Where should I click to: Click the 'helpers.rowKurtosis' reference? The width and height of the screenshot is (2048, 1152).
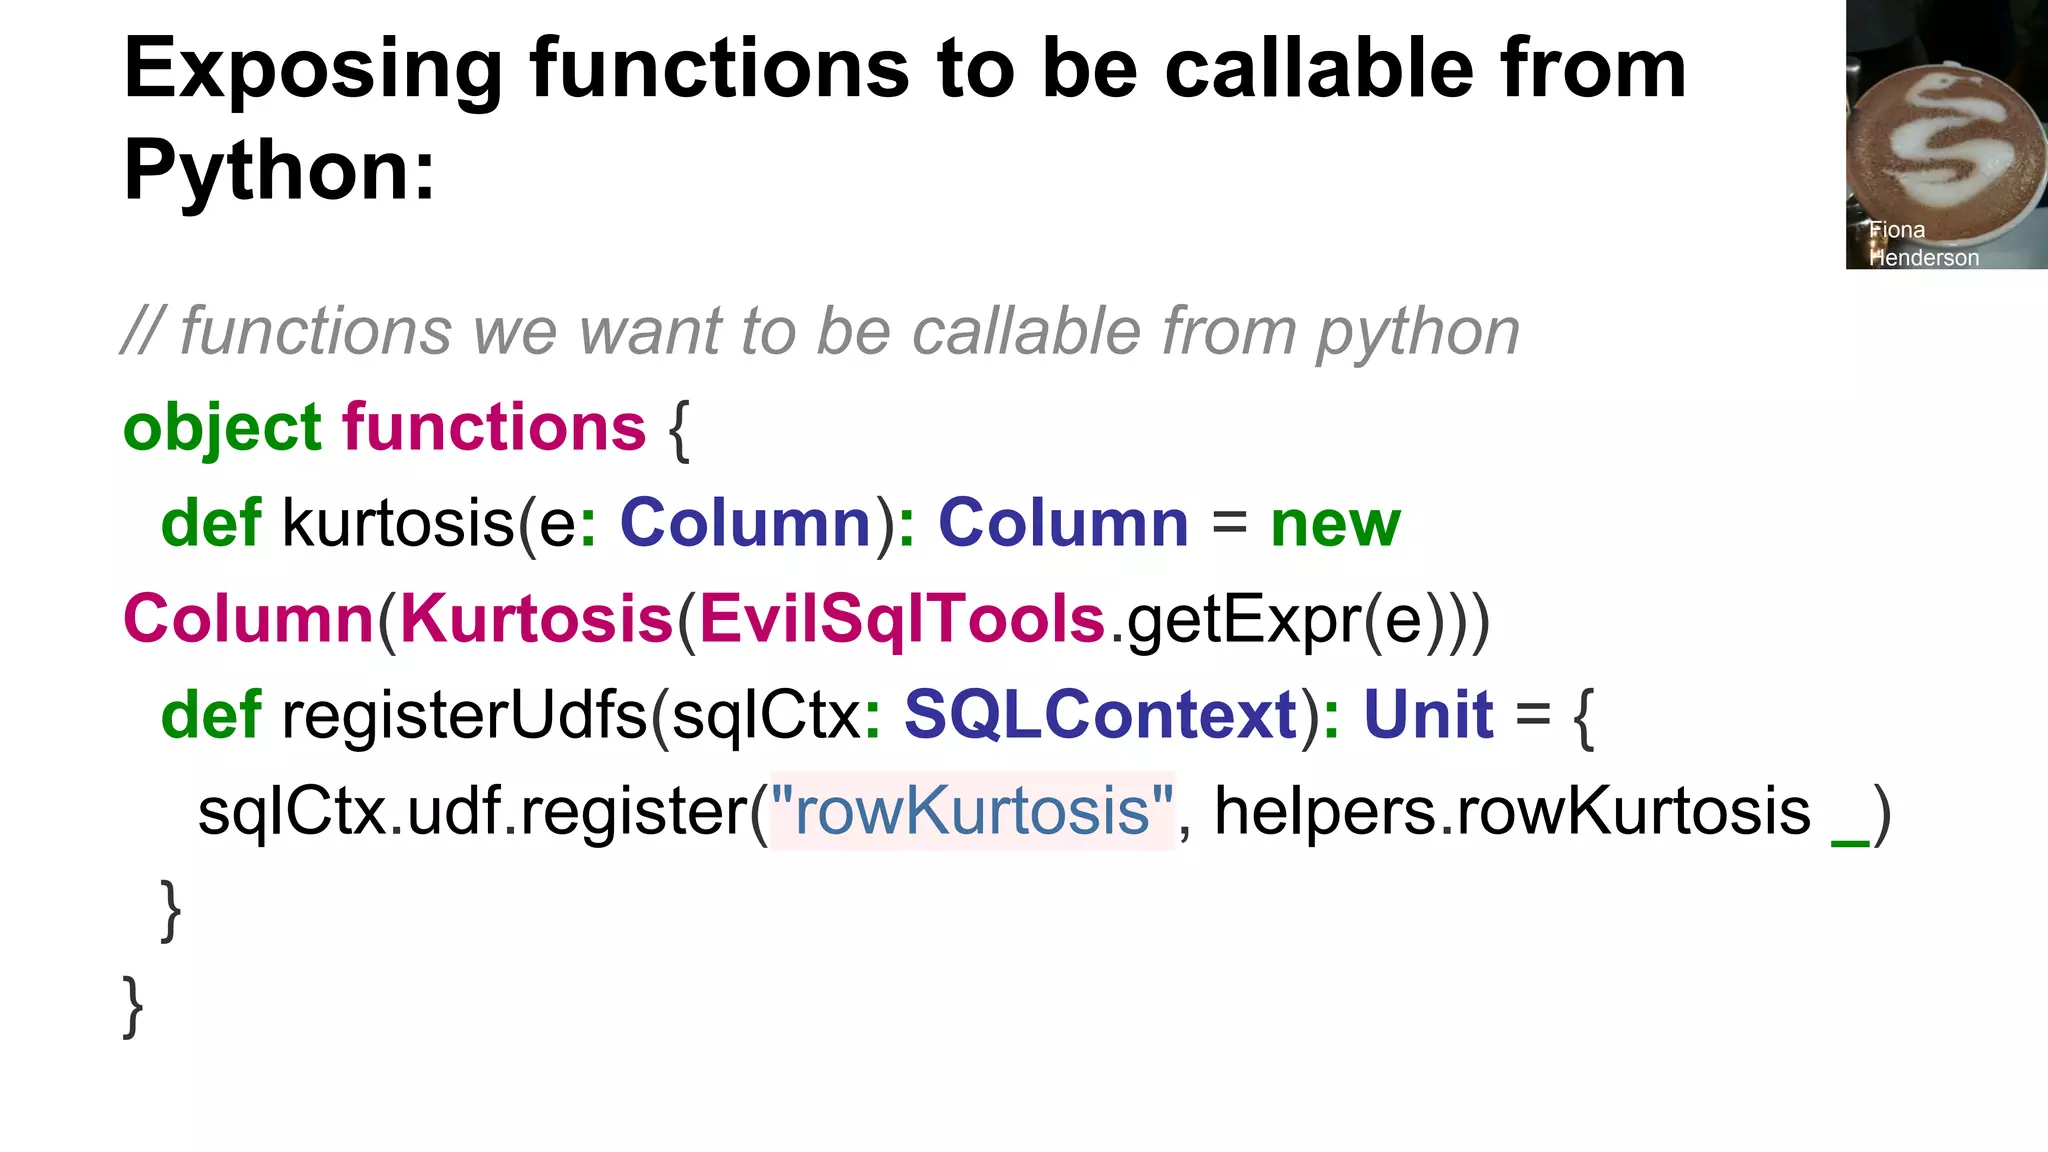(1512, 811)
